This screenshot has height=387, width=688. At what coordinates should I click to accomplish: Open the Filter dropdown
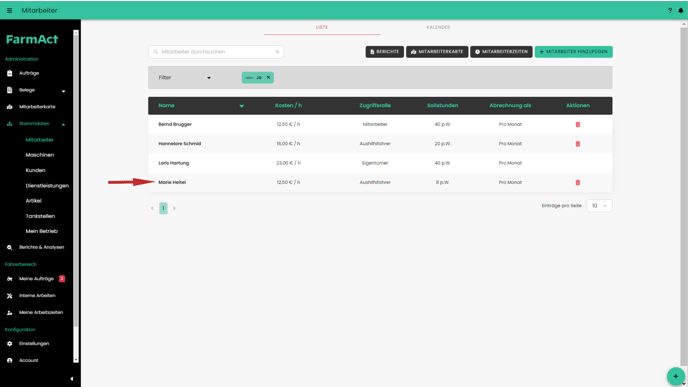point(184,78)
